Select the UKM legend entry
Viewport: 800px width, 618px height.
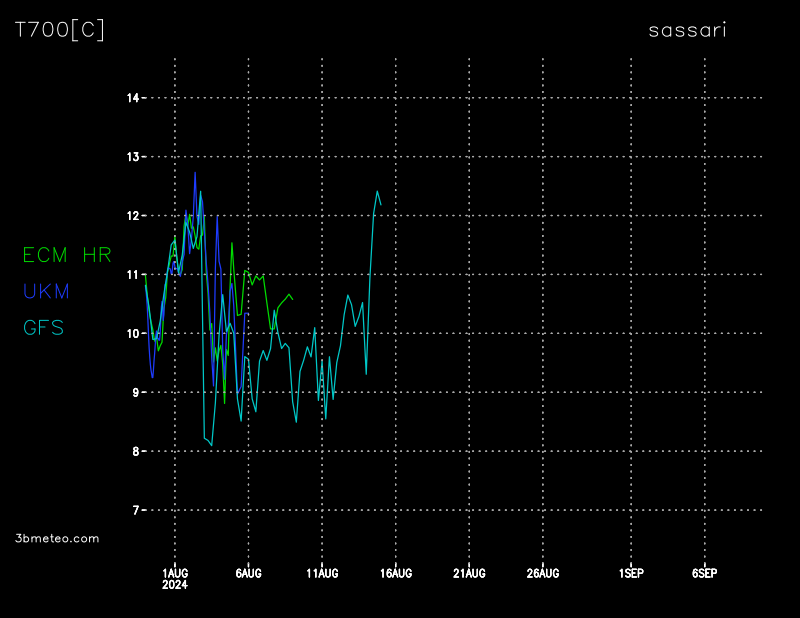coord(46,291)
